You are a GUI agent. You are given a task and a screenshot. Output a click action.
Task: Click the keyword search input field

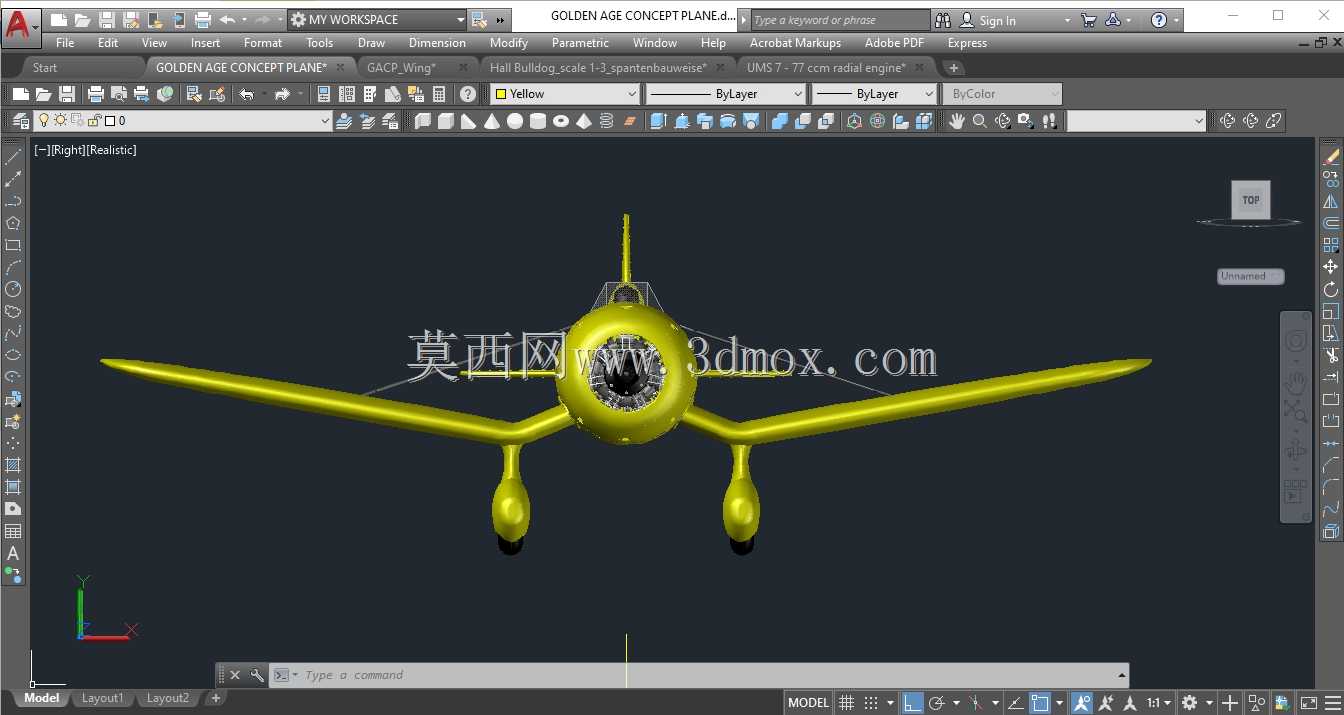tap(840, 20)
